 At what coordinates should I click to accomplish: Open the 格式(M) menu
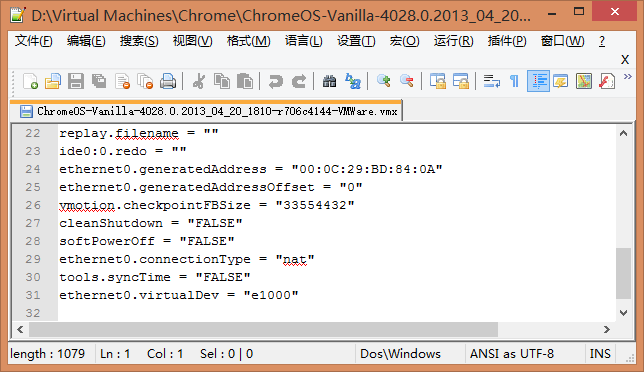248,41
